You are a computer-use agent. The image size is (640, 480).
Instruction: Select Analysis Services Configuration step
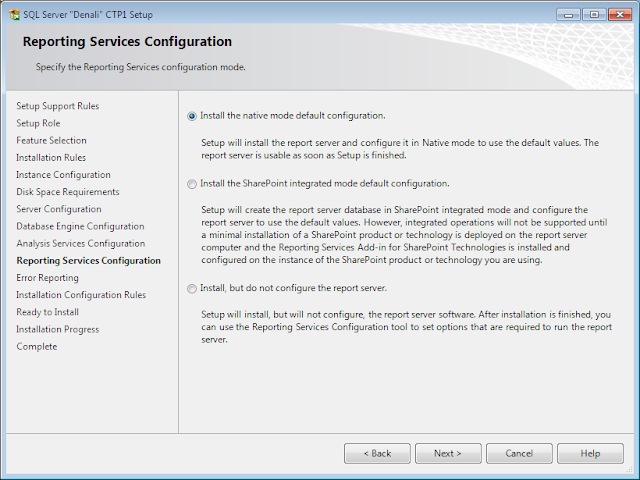(x=81, y=243)
